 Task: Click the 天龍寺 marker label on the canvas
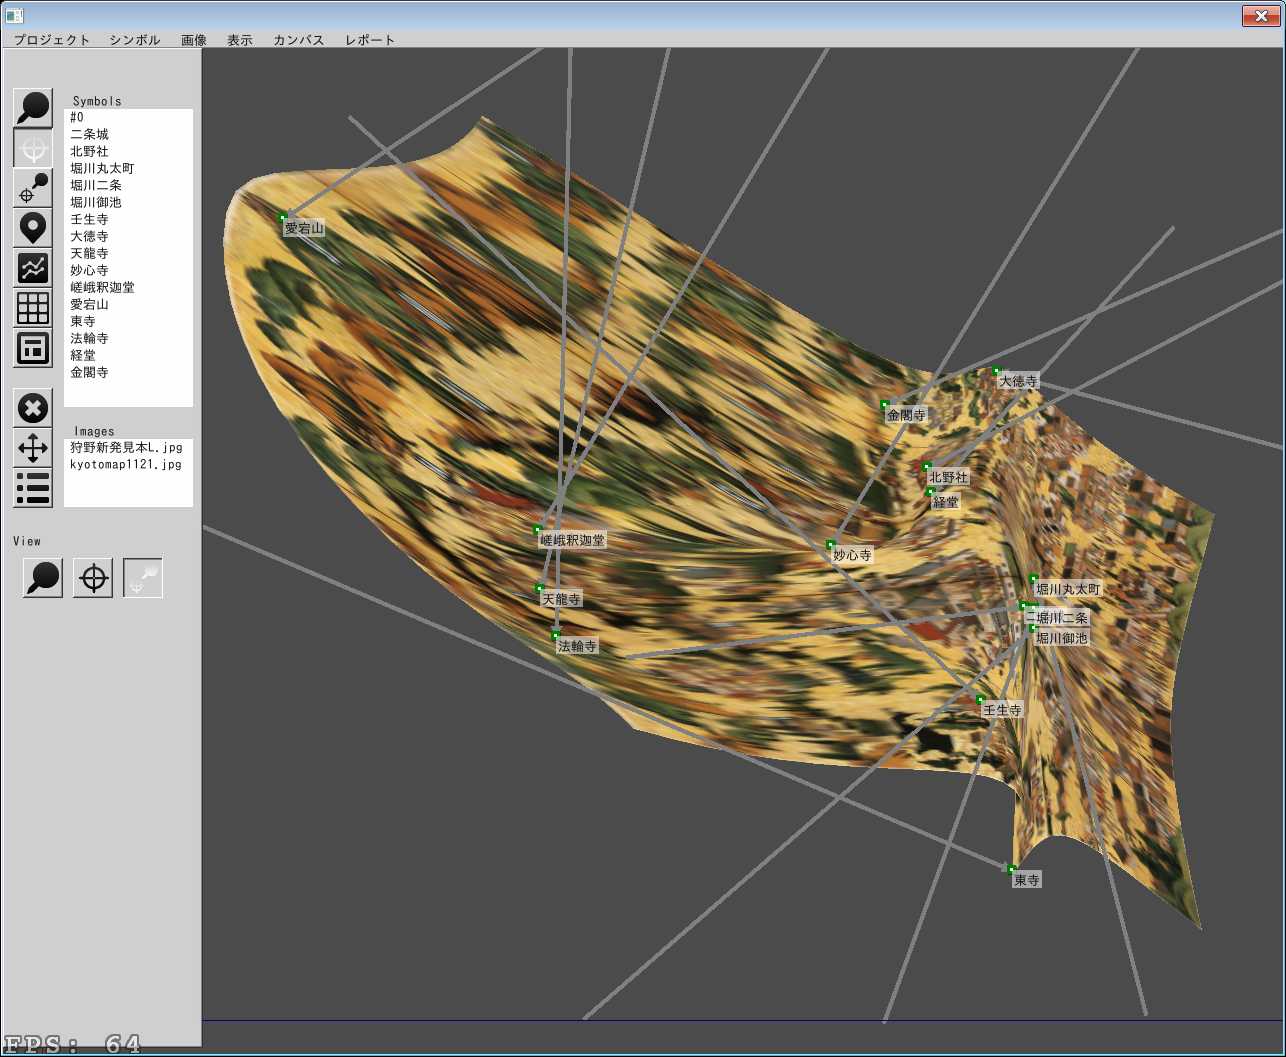pyautogui.click(x=561, y=599)
